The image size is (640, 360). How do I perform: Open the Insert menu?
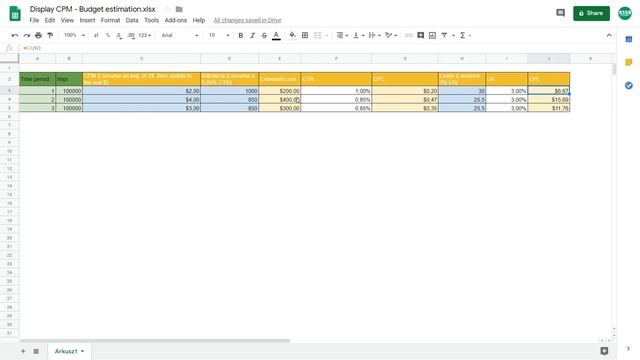pyautogui.click(x=87, y=20)
